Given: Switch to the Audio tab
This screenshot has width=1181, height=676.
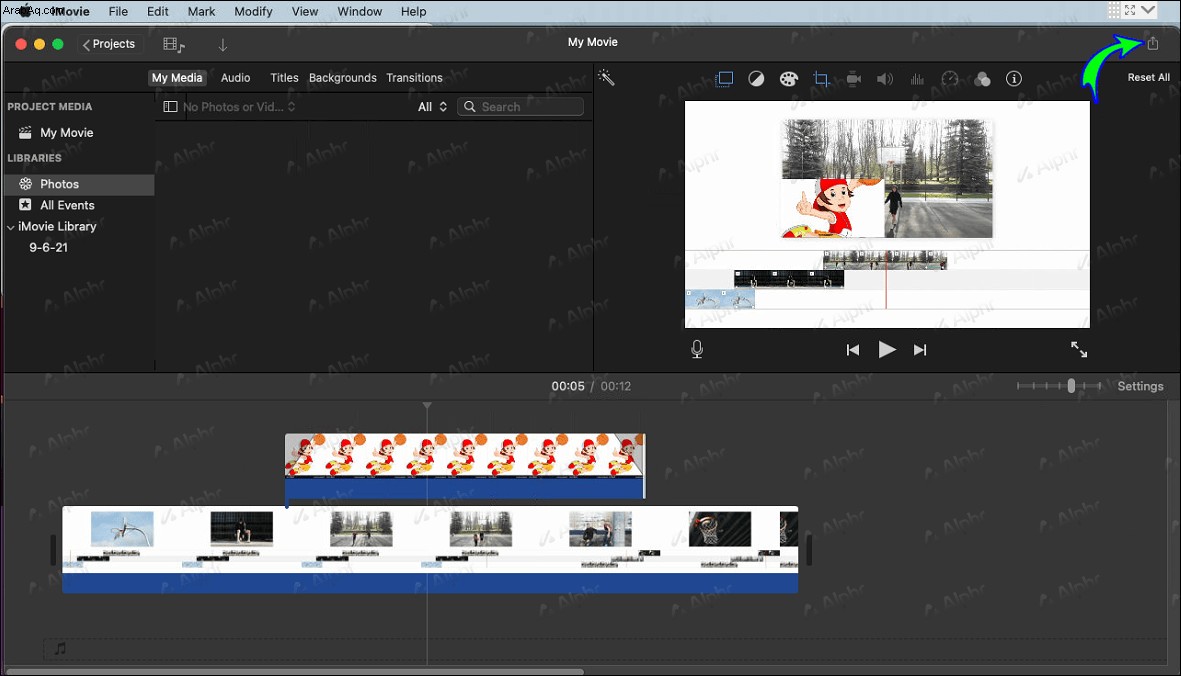Looking at the screenshot, I should (235, 78).
